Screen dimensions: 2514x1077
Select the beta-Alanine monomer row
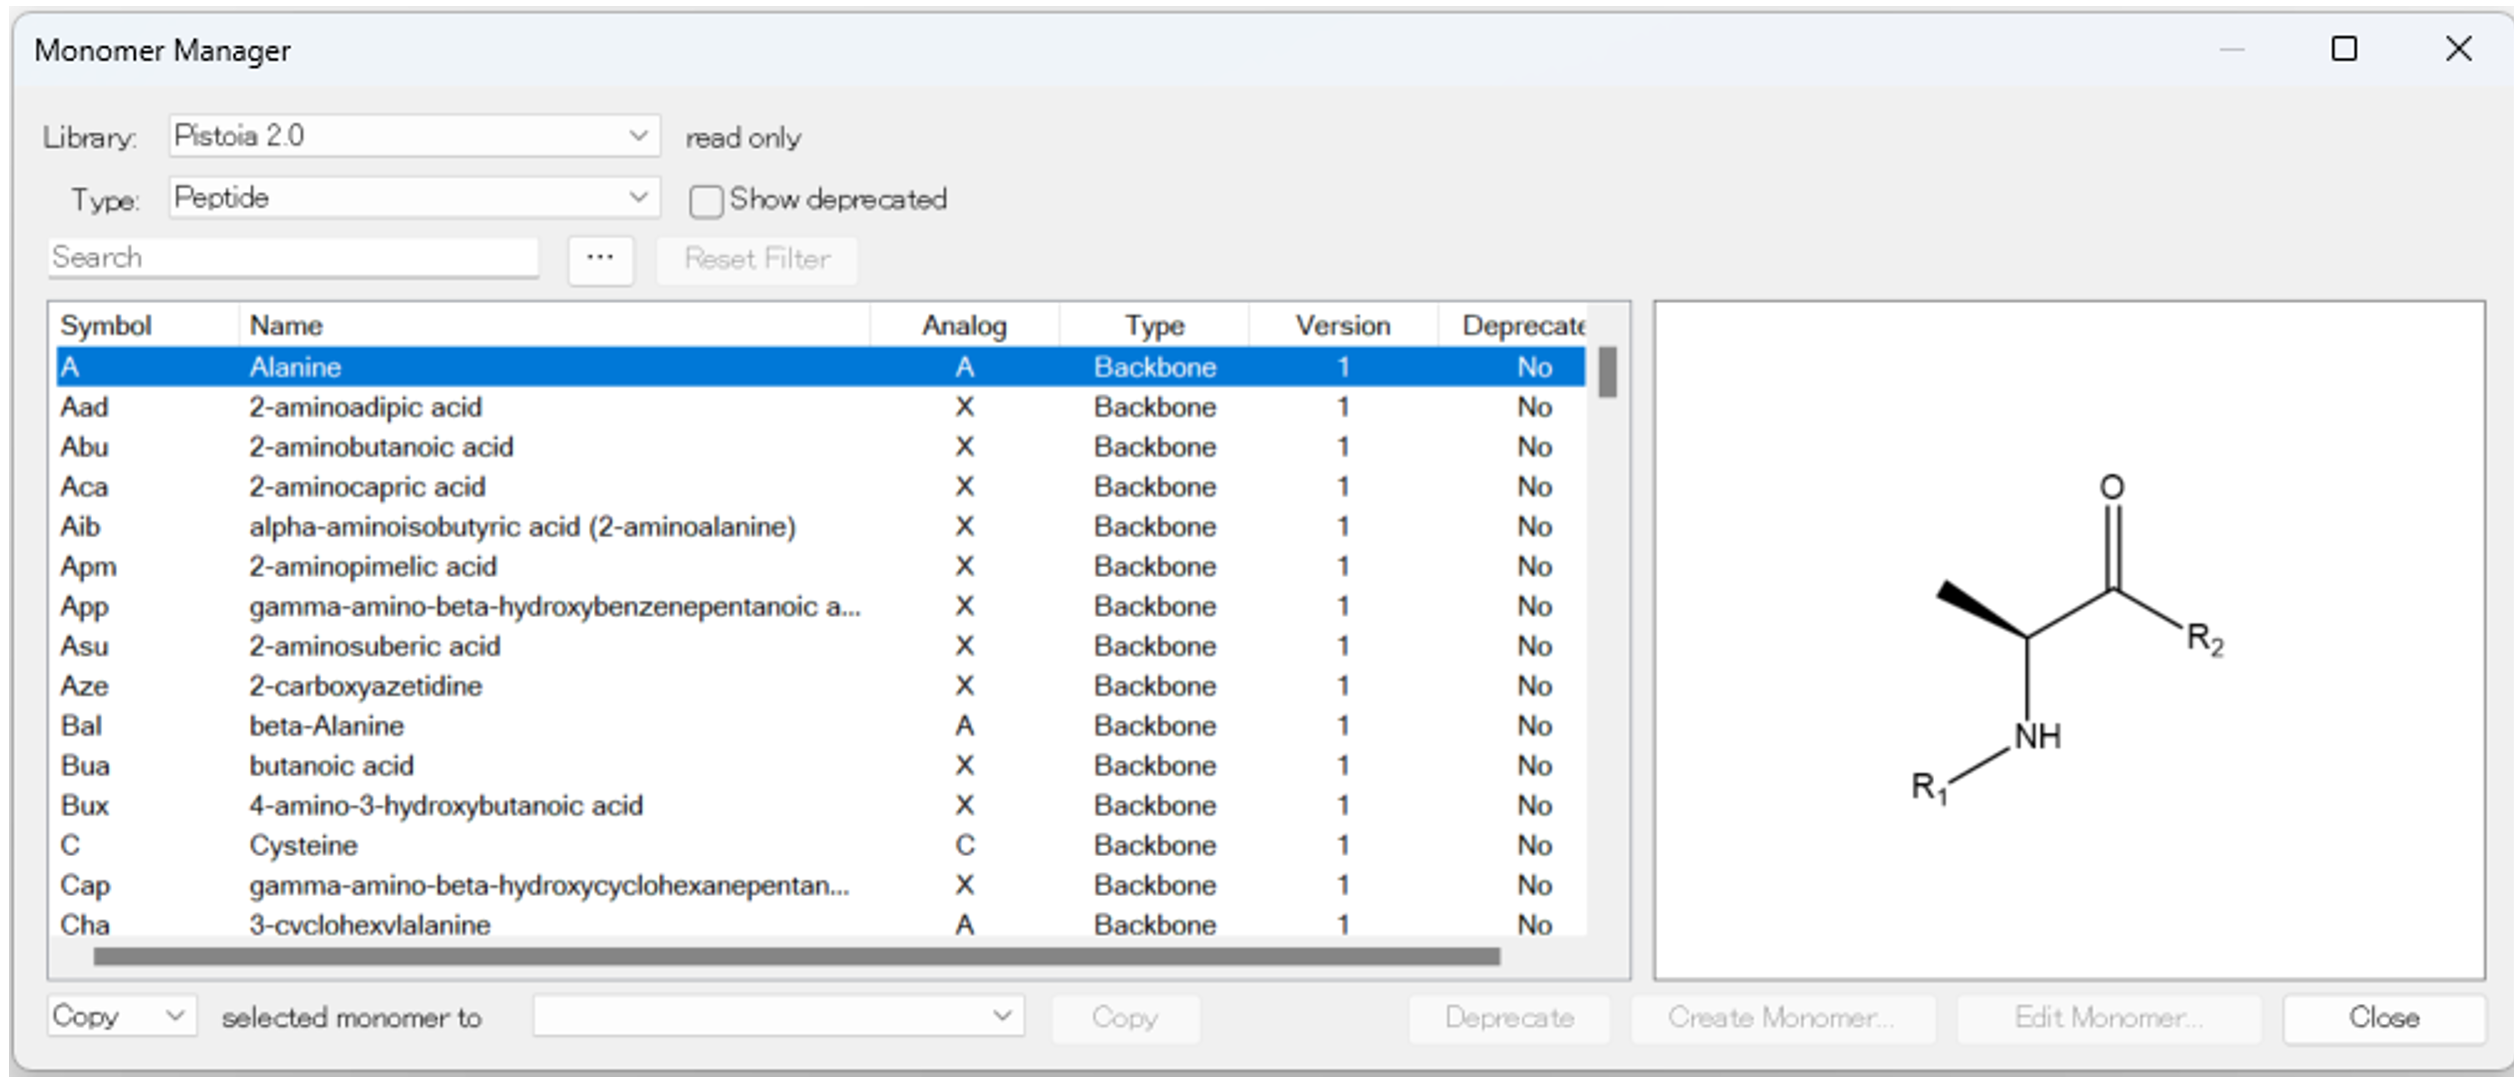tap(326, 726)
